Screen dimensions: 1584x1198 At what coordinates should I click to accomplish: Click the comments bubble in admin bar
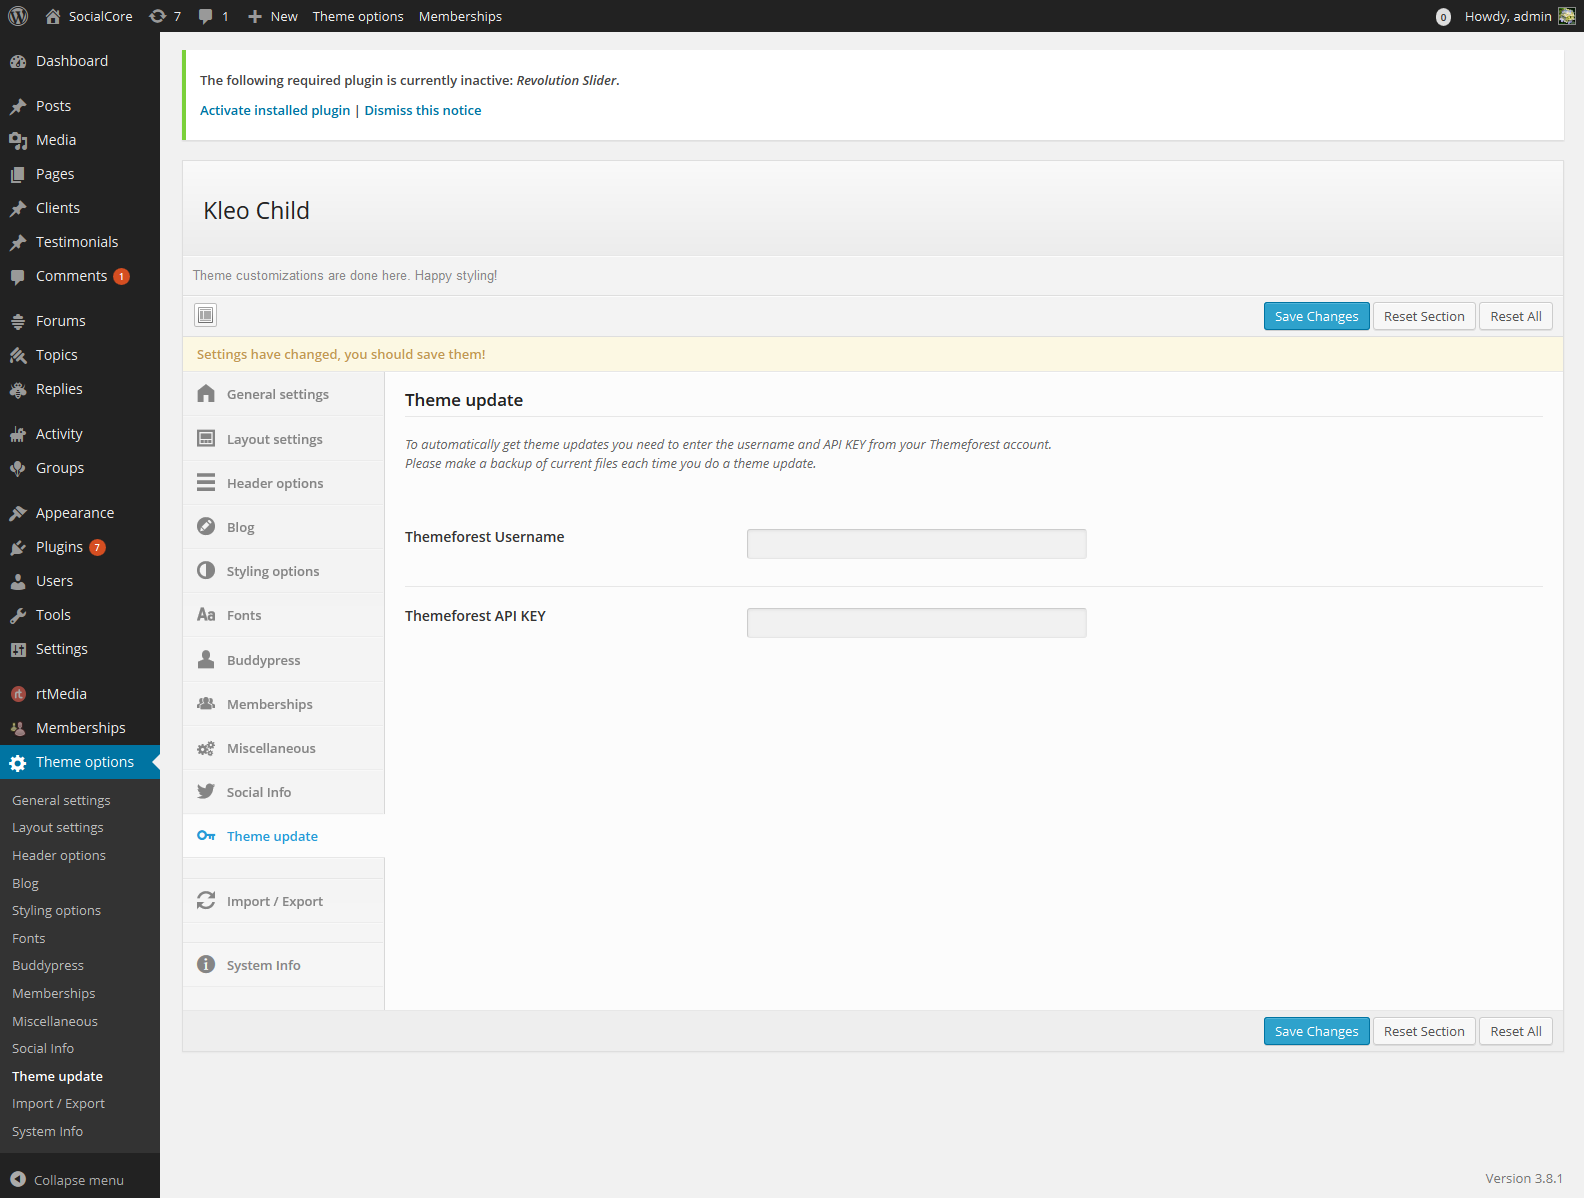pyautogui.click(x=212, y=16)
